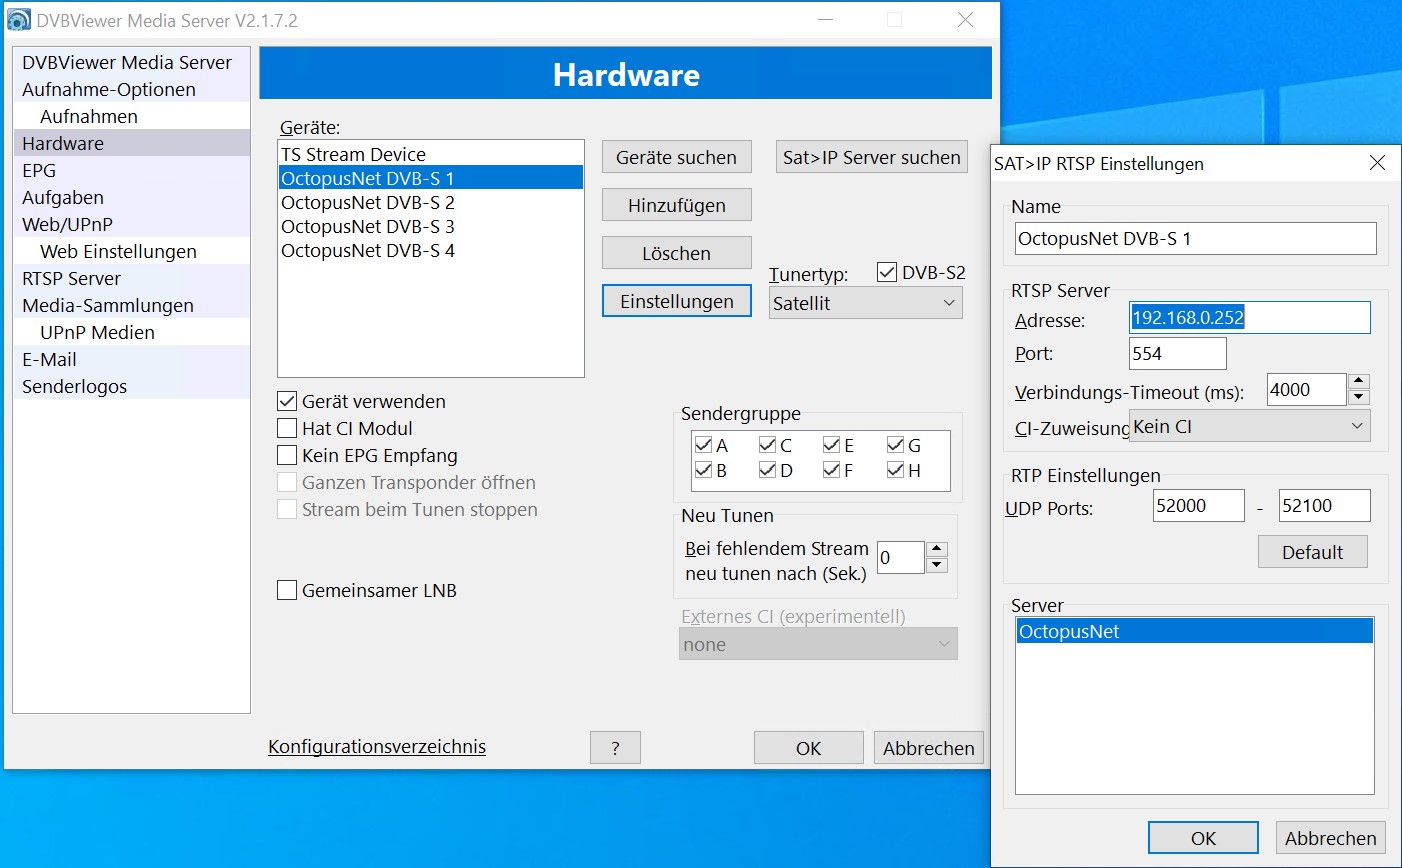Screen dimensions: 1402x868
Task: Increase the Verbindungs-Timeout value with up arrow
Action: coord(1358,382)
